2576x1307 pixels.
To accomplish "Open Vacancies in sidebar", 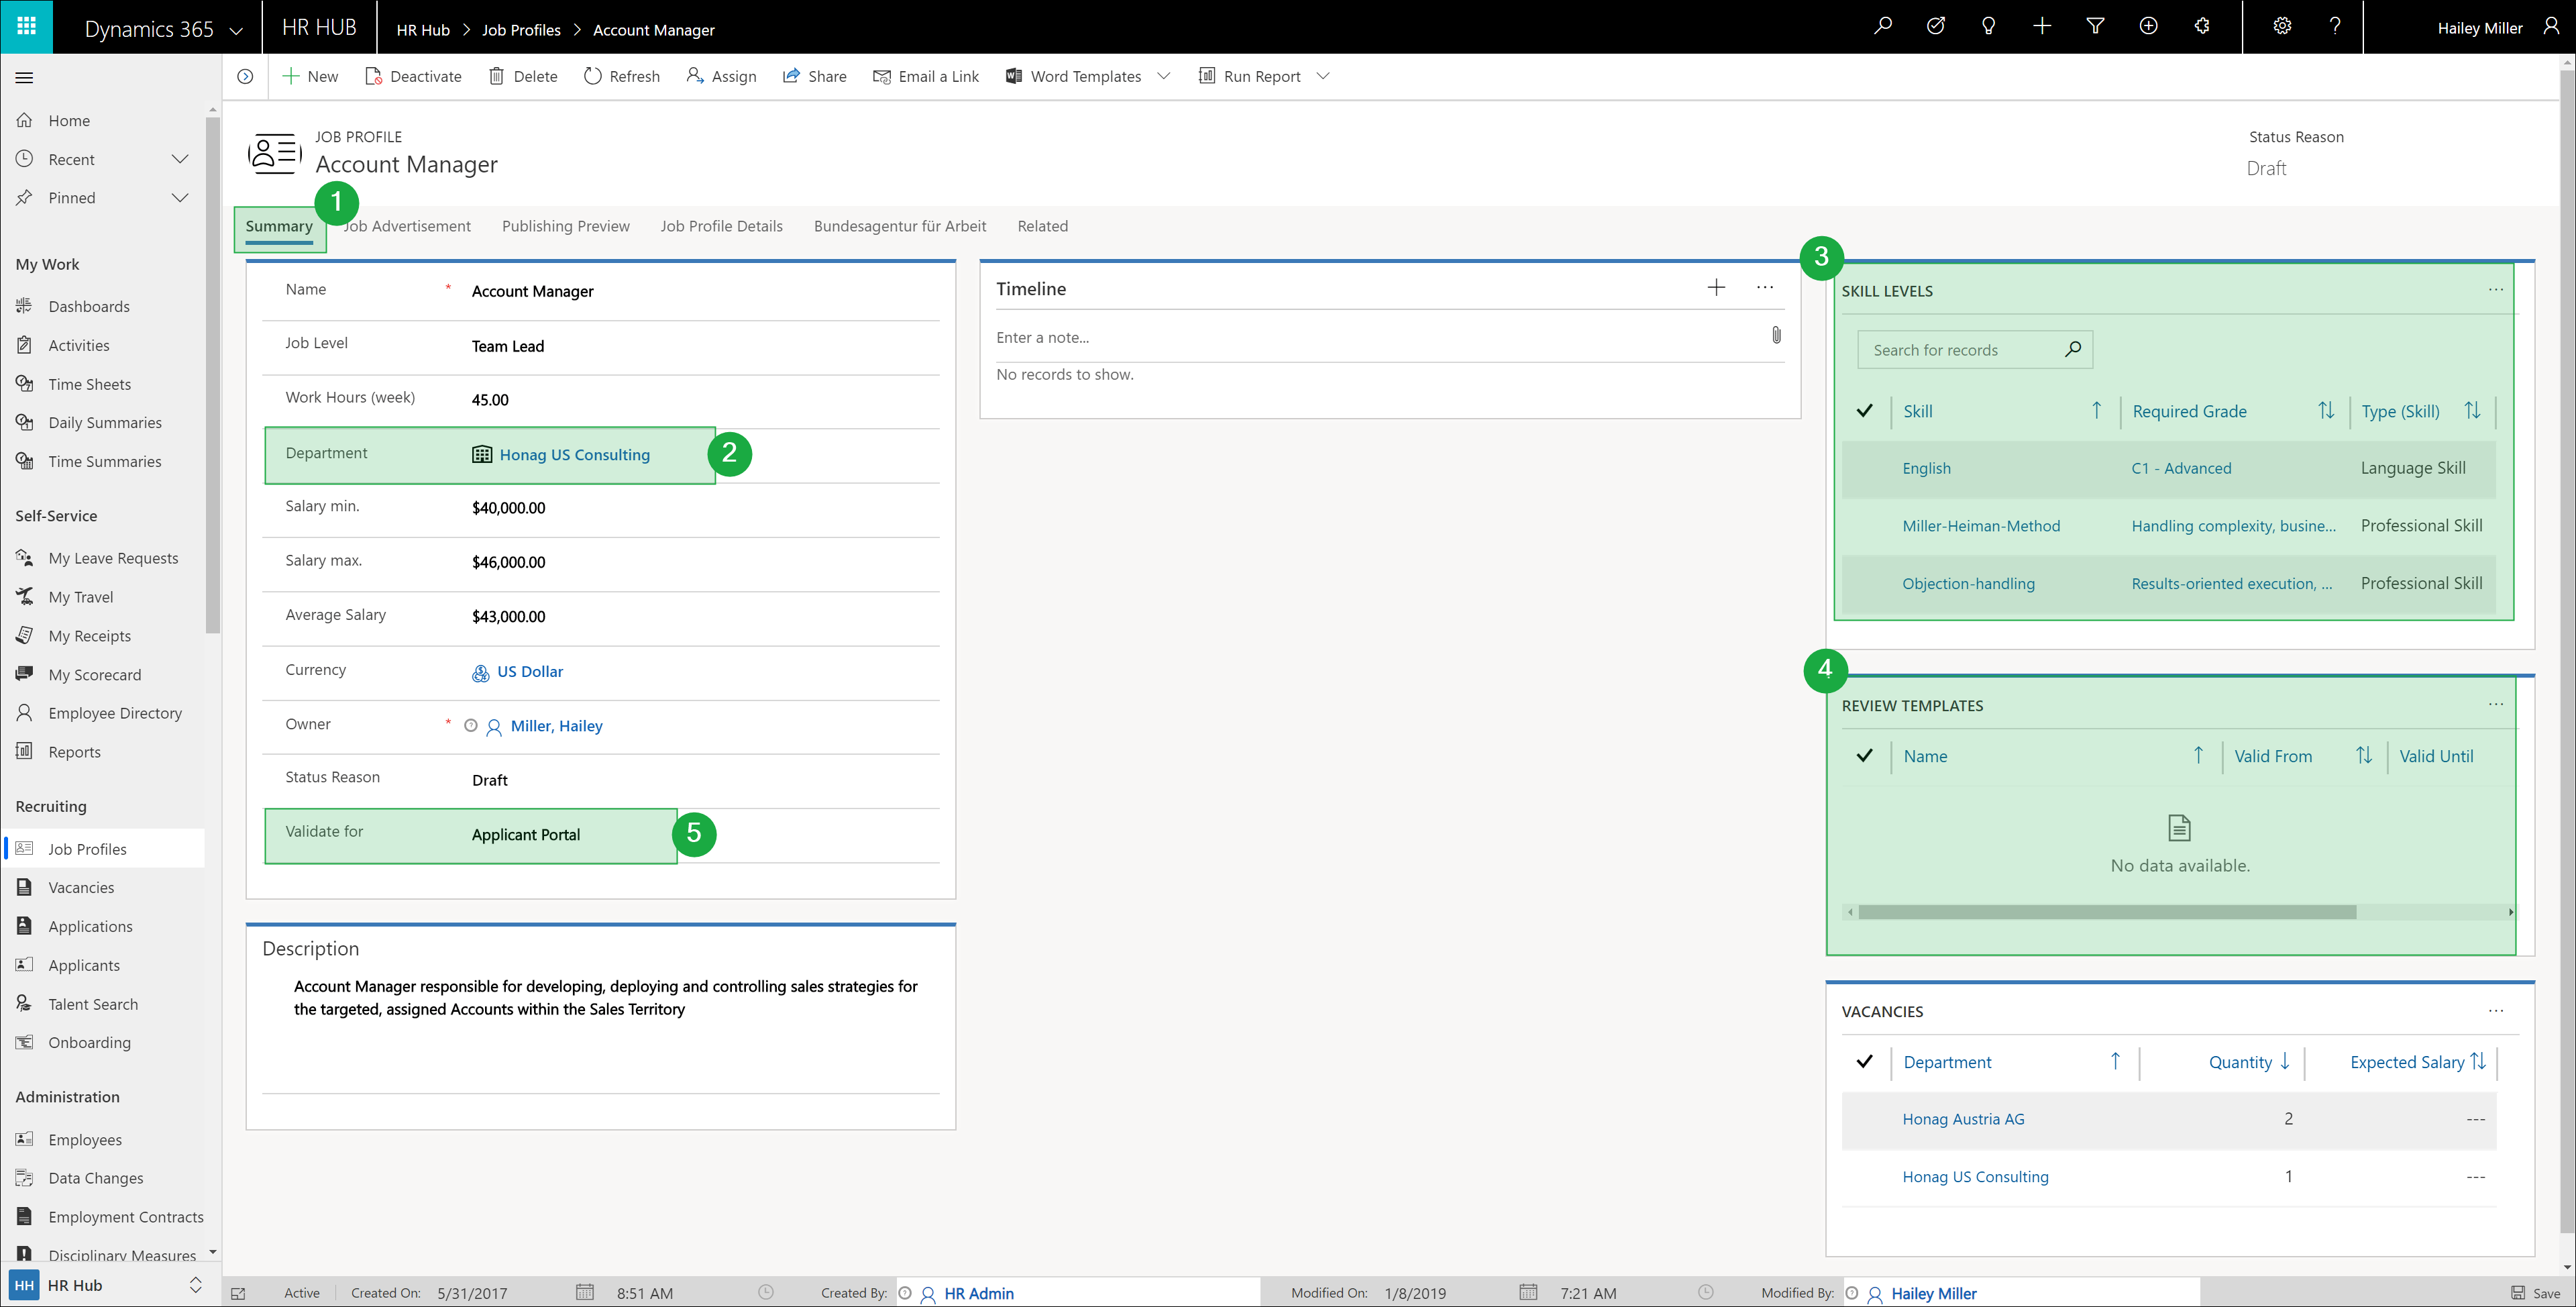I will click(81, 888).
